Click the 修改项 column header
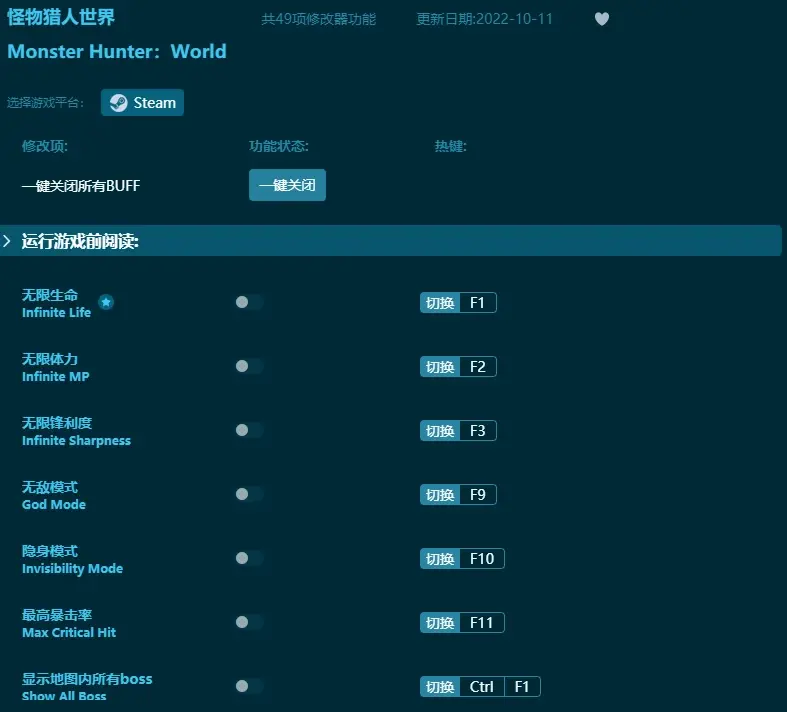Image resolution: width=787 pixels, height=712 pixels. (45, 146)
